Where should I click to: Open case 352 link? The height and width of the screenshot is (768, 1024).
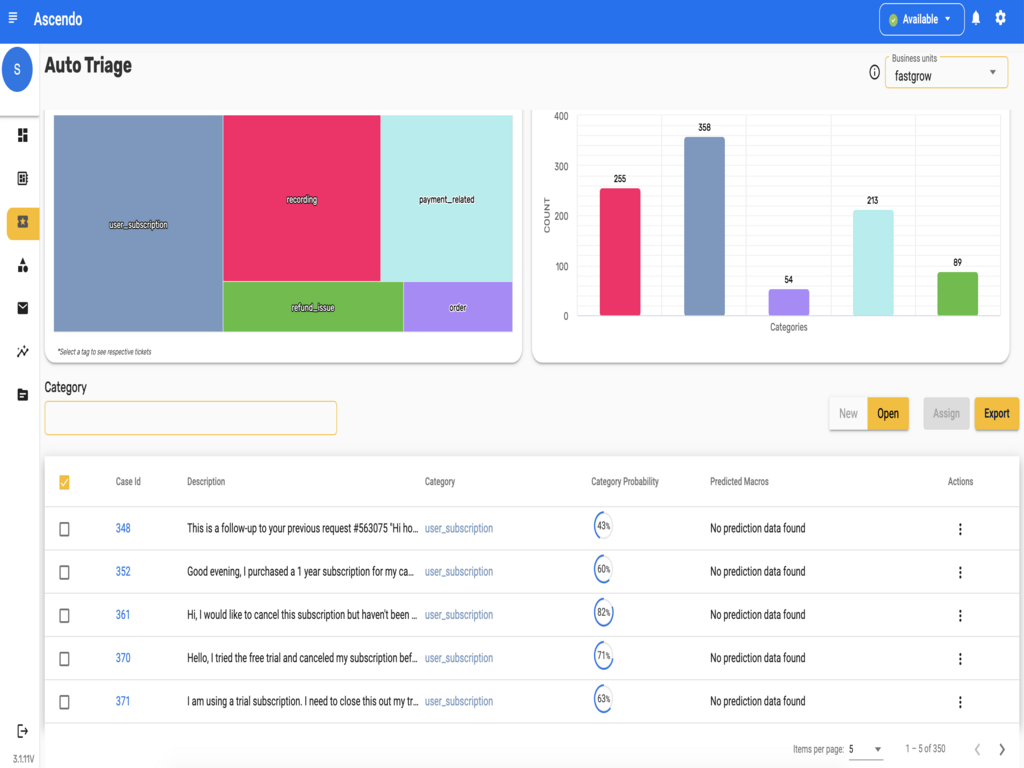point(123,572)
